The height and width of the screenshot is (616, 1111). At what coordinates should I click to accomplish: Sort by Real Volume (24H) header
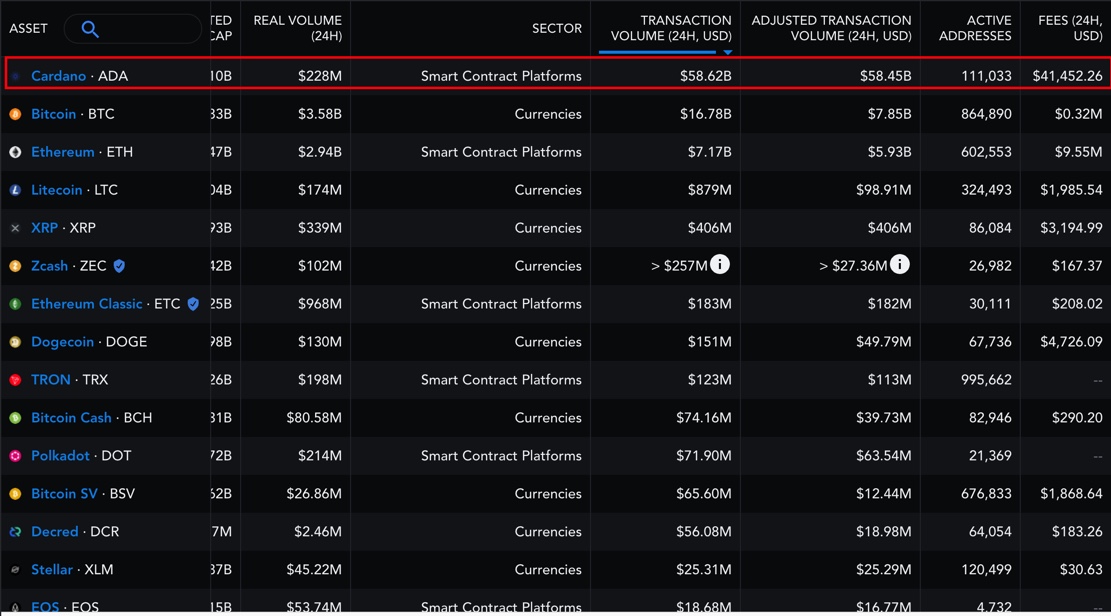click(x=298, y=28)
